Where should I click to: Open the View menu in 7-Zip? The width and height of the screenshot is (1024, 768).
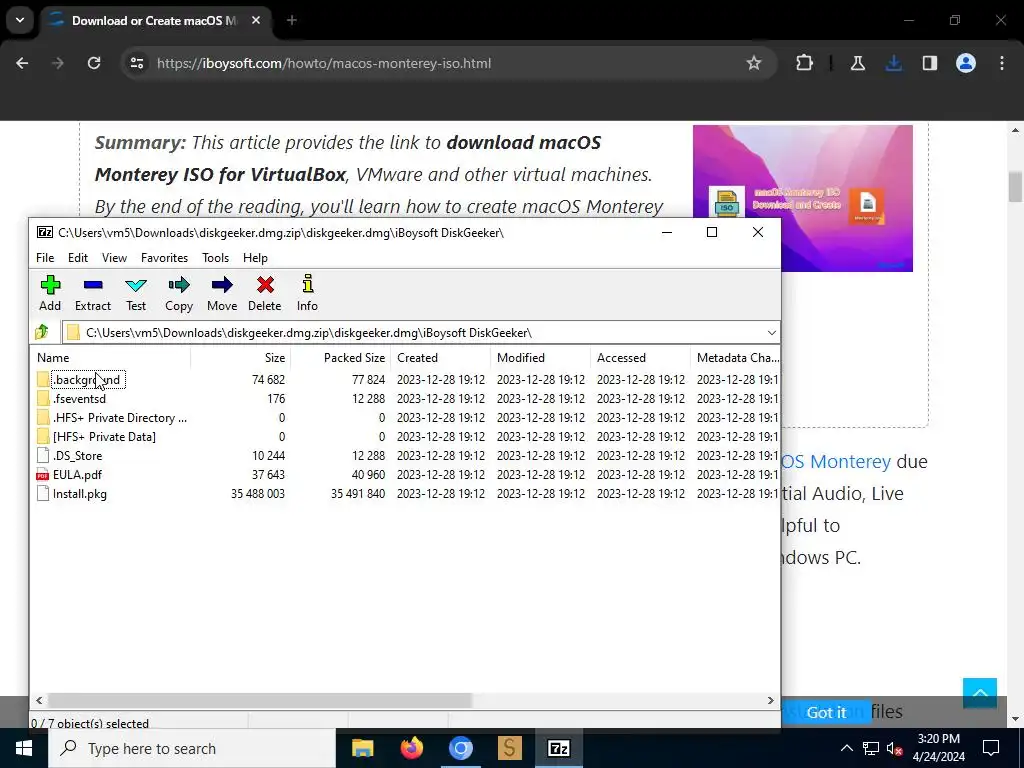[114, 258]
